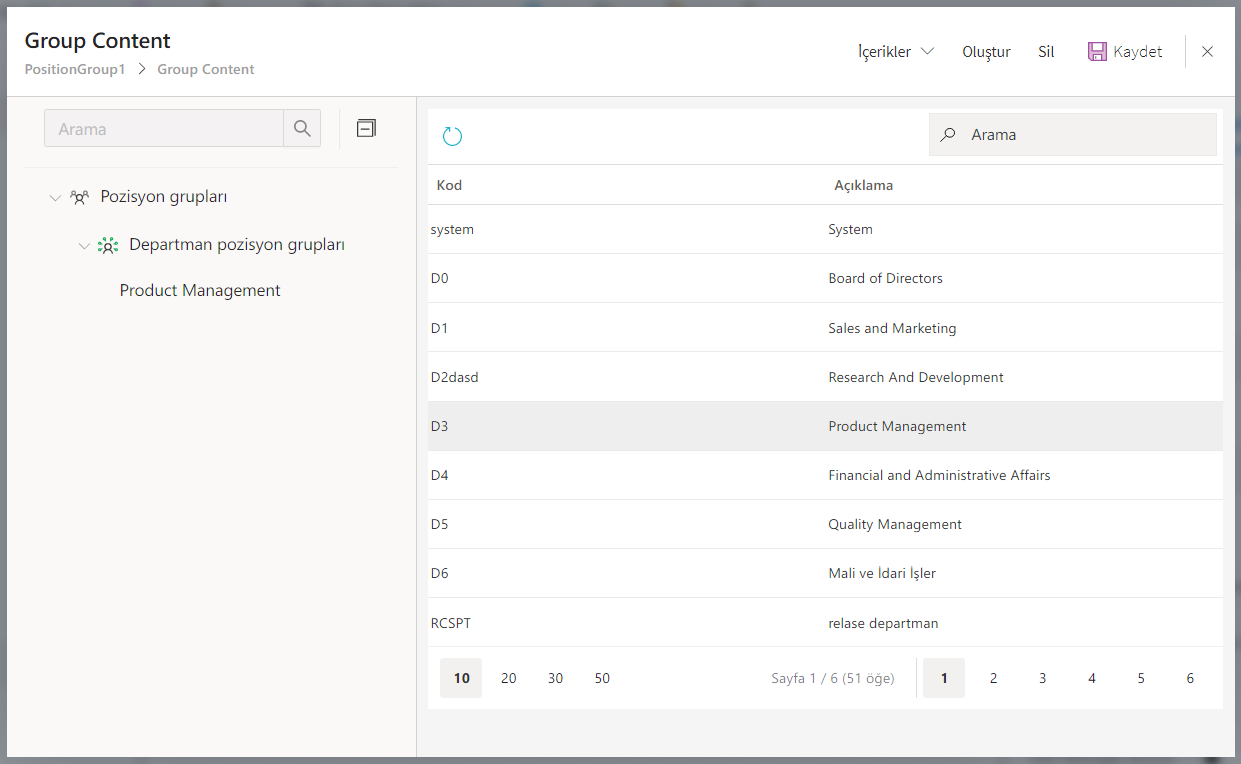This screenshot has height=764, width=1241.
Task: Click the collapse-all icon beside tree search
Action: pos(366,128)
